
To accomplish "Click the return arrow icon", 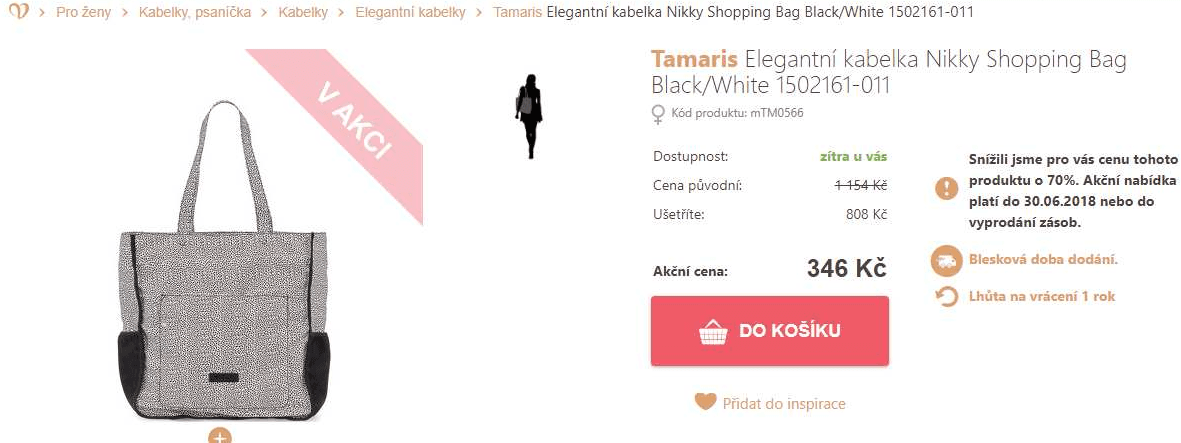I will coord(947,297).
